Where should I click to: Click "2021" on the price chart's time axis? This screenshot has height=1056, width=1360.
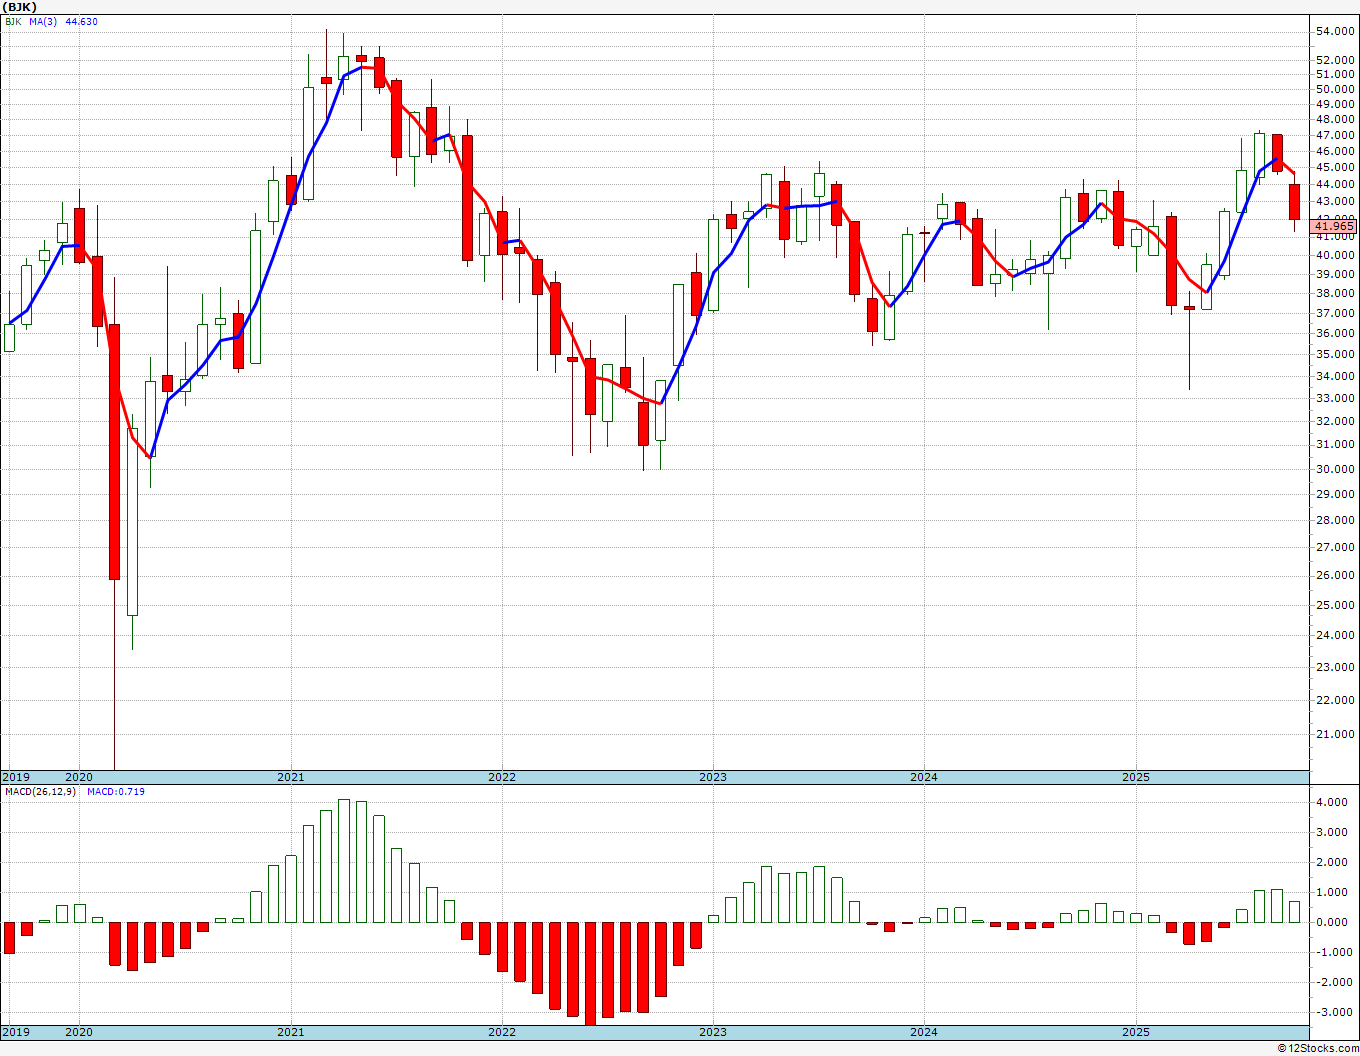coord(290,777)
